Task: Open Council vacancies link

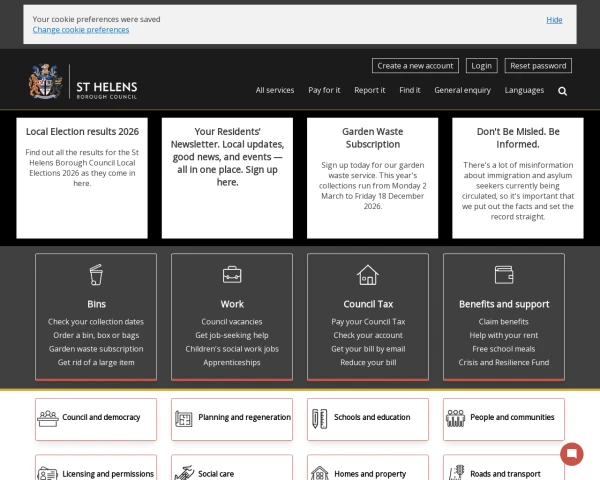Action: pyautogui.click(x=232, y=322)
